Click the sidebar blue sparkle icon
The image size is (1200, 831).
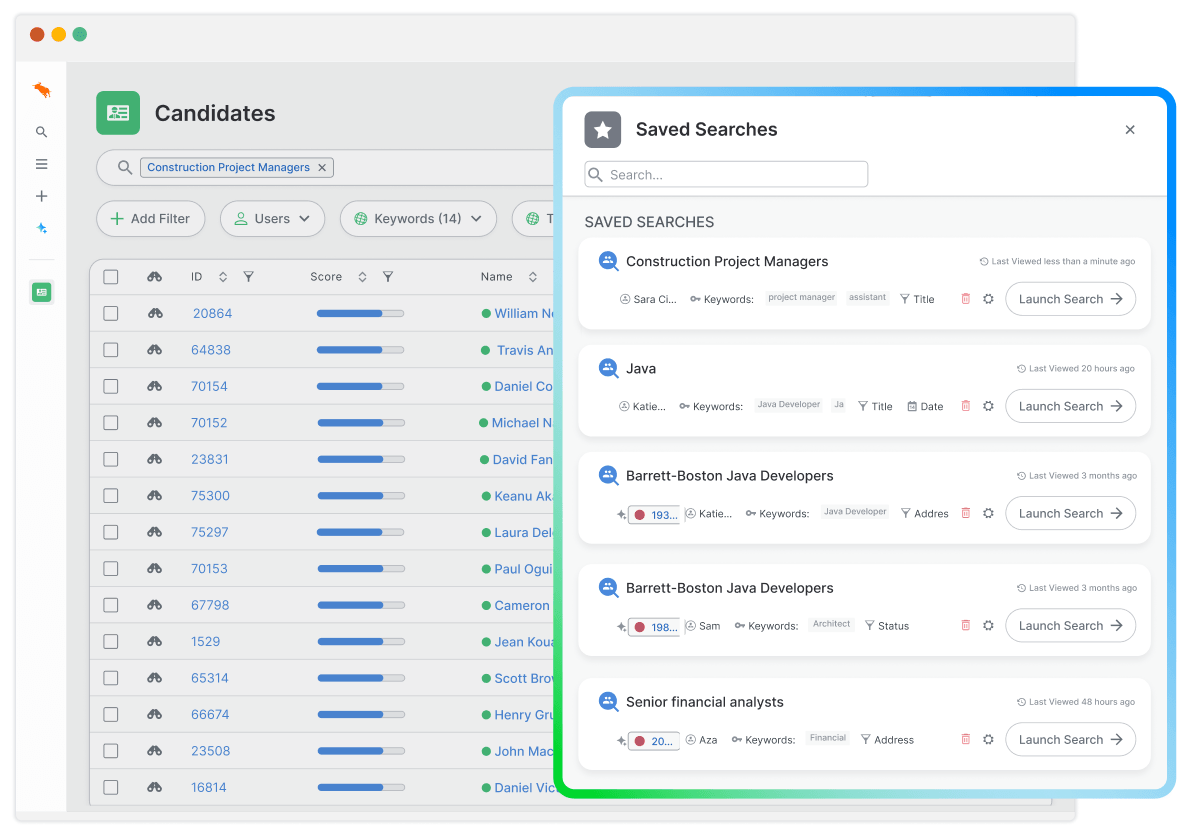pyautogui.click(x=41, y=228)
